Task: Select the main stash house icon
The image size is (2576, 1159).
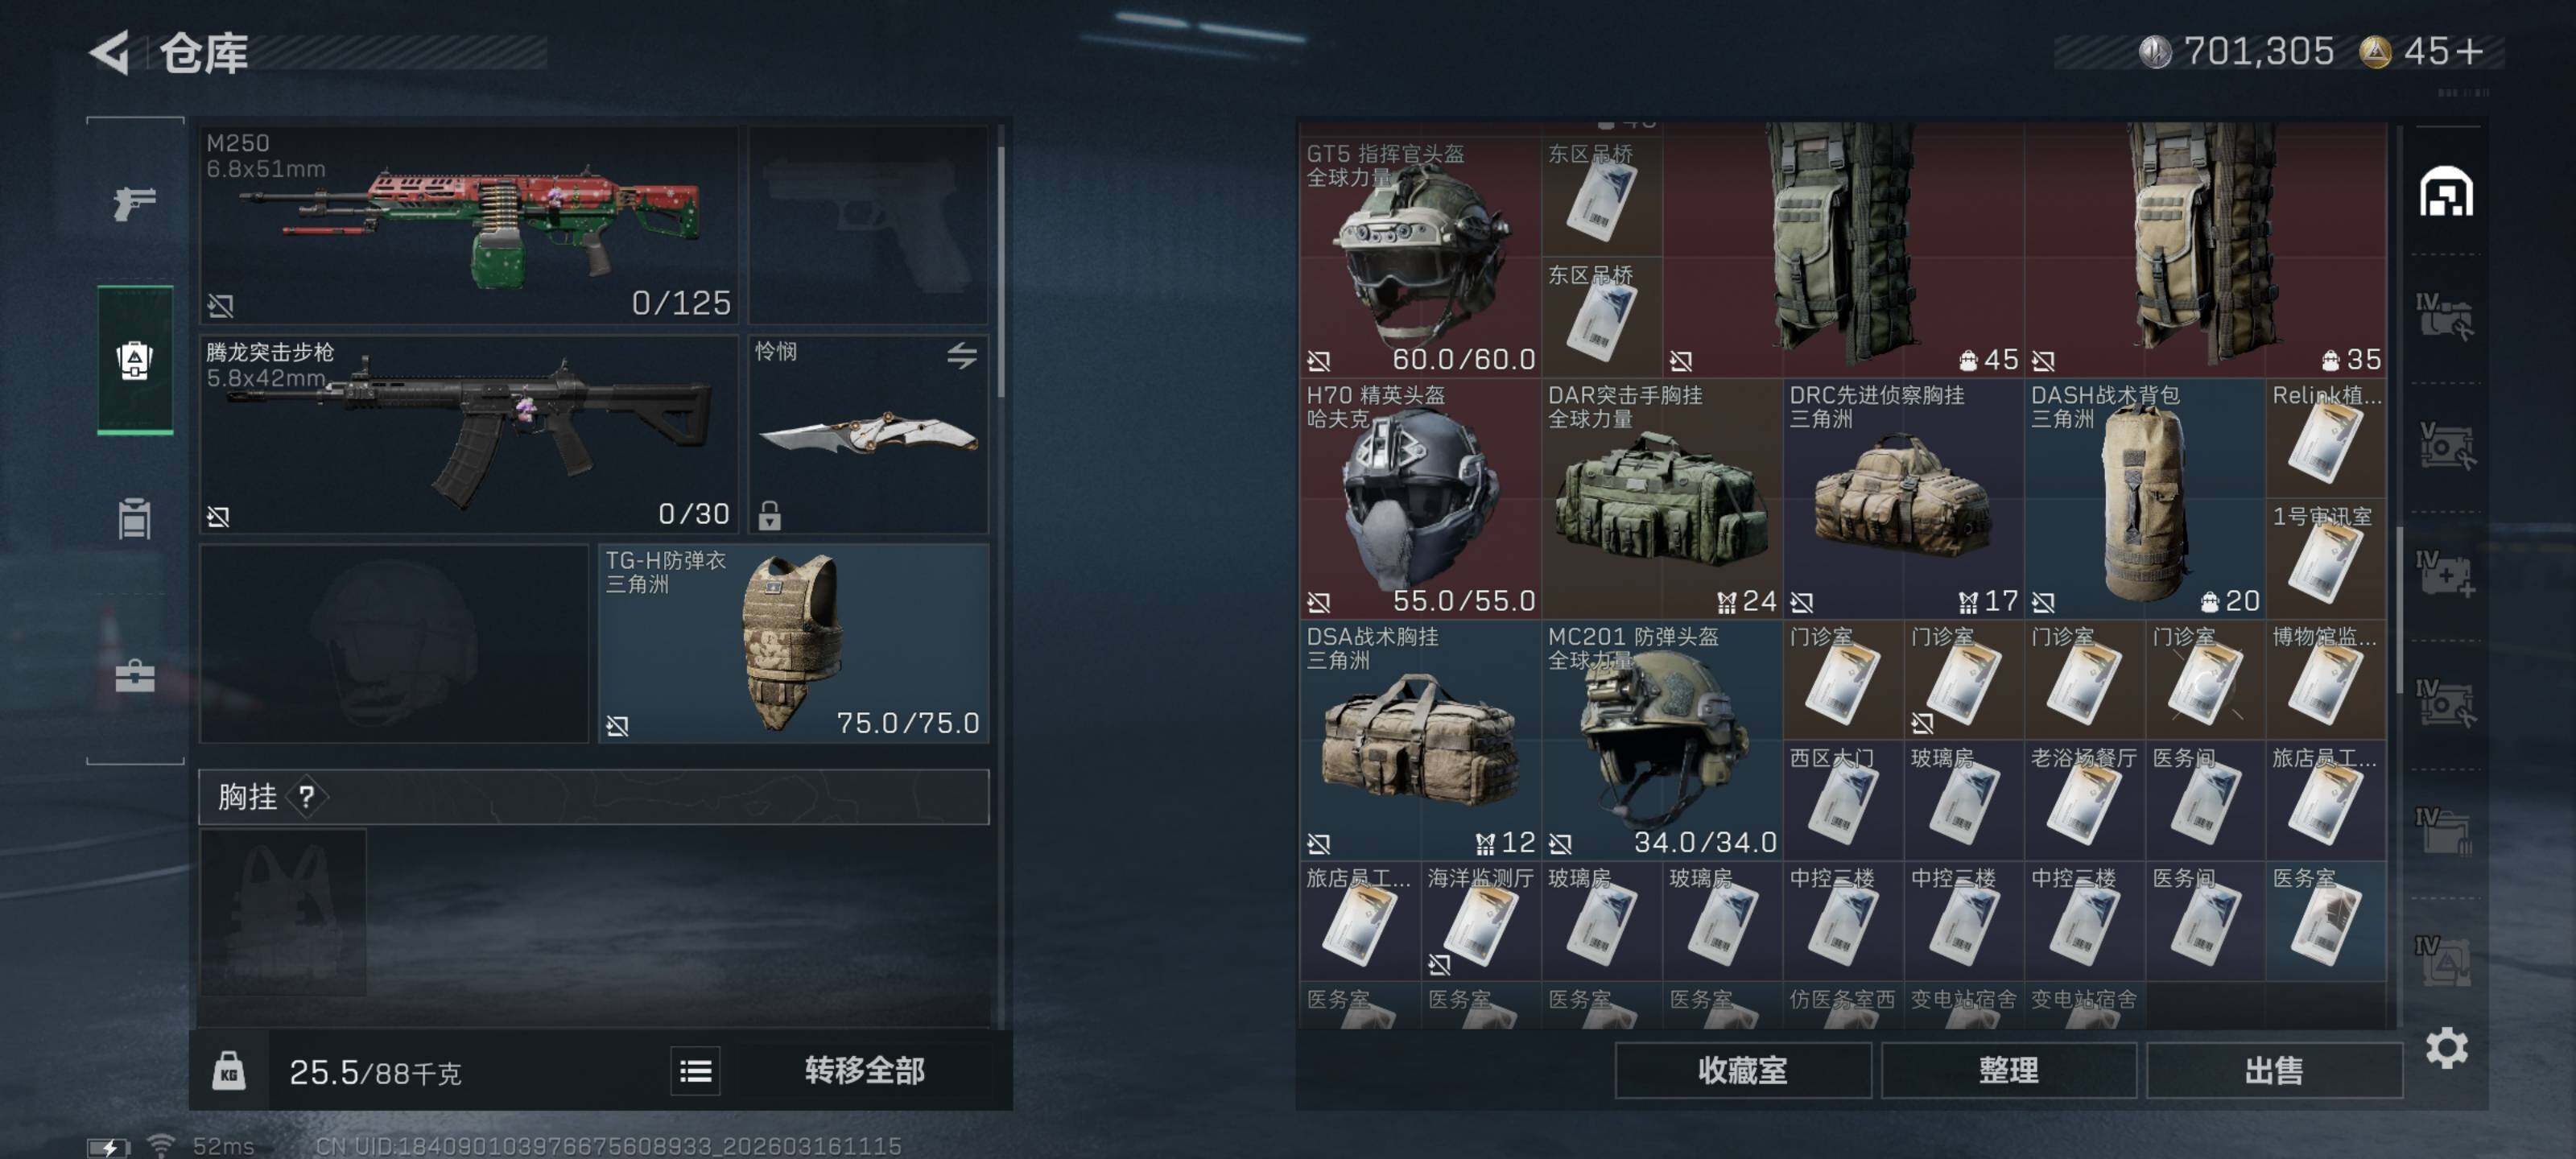Action: pyautogui.click(x=2446, y=192)
